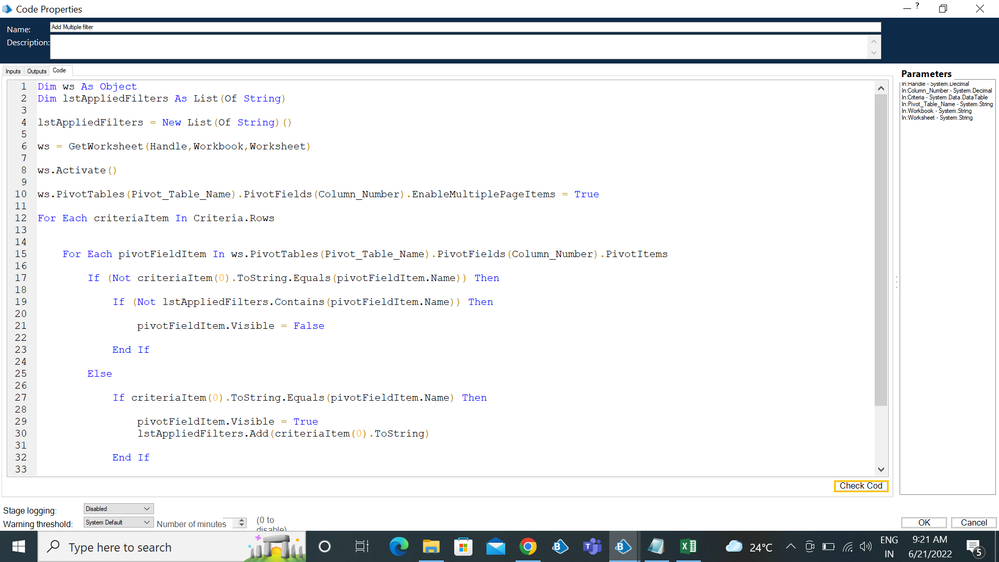The height and width of the screenshot is (562, 999).
Task: Select parameter In:Worksheet - System.String
Action: click(937, 117)
